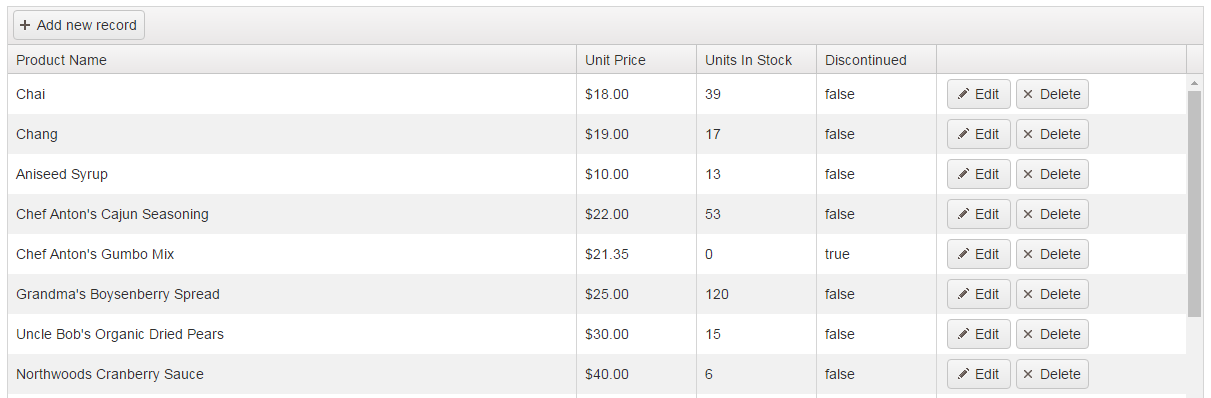Sort by Unit Price column header
The image size is (1211, 398).
pyautogui.click(x=636, y=60)
